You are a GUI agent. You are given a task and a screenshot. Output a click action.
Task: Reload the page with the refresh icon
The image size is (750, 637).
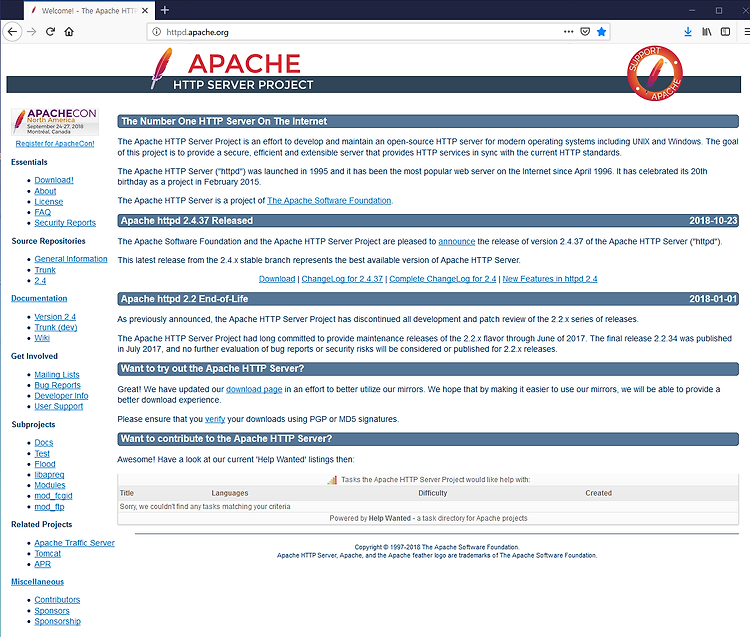tap(50, 32)
